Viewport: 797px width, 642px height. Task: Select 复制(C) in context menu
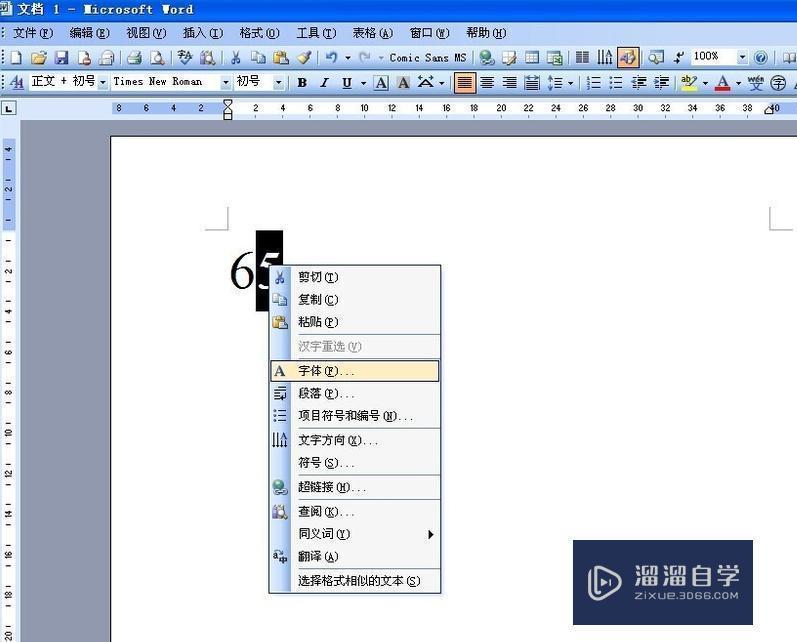(x=355, y=299)
